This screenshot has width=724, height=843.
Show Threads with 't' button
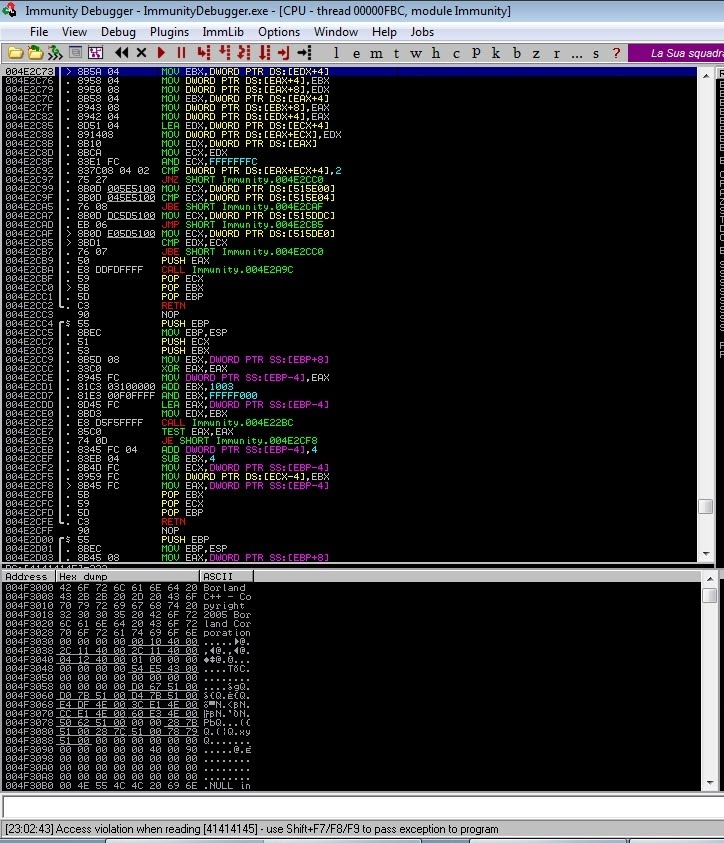point(396,53)
